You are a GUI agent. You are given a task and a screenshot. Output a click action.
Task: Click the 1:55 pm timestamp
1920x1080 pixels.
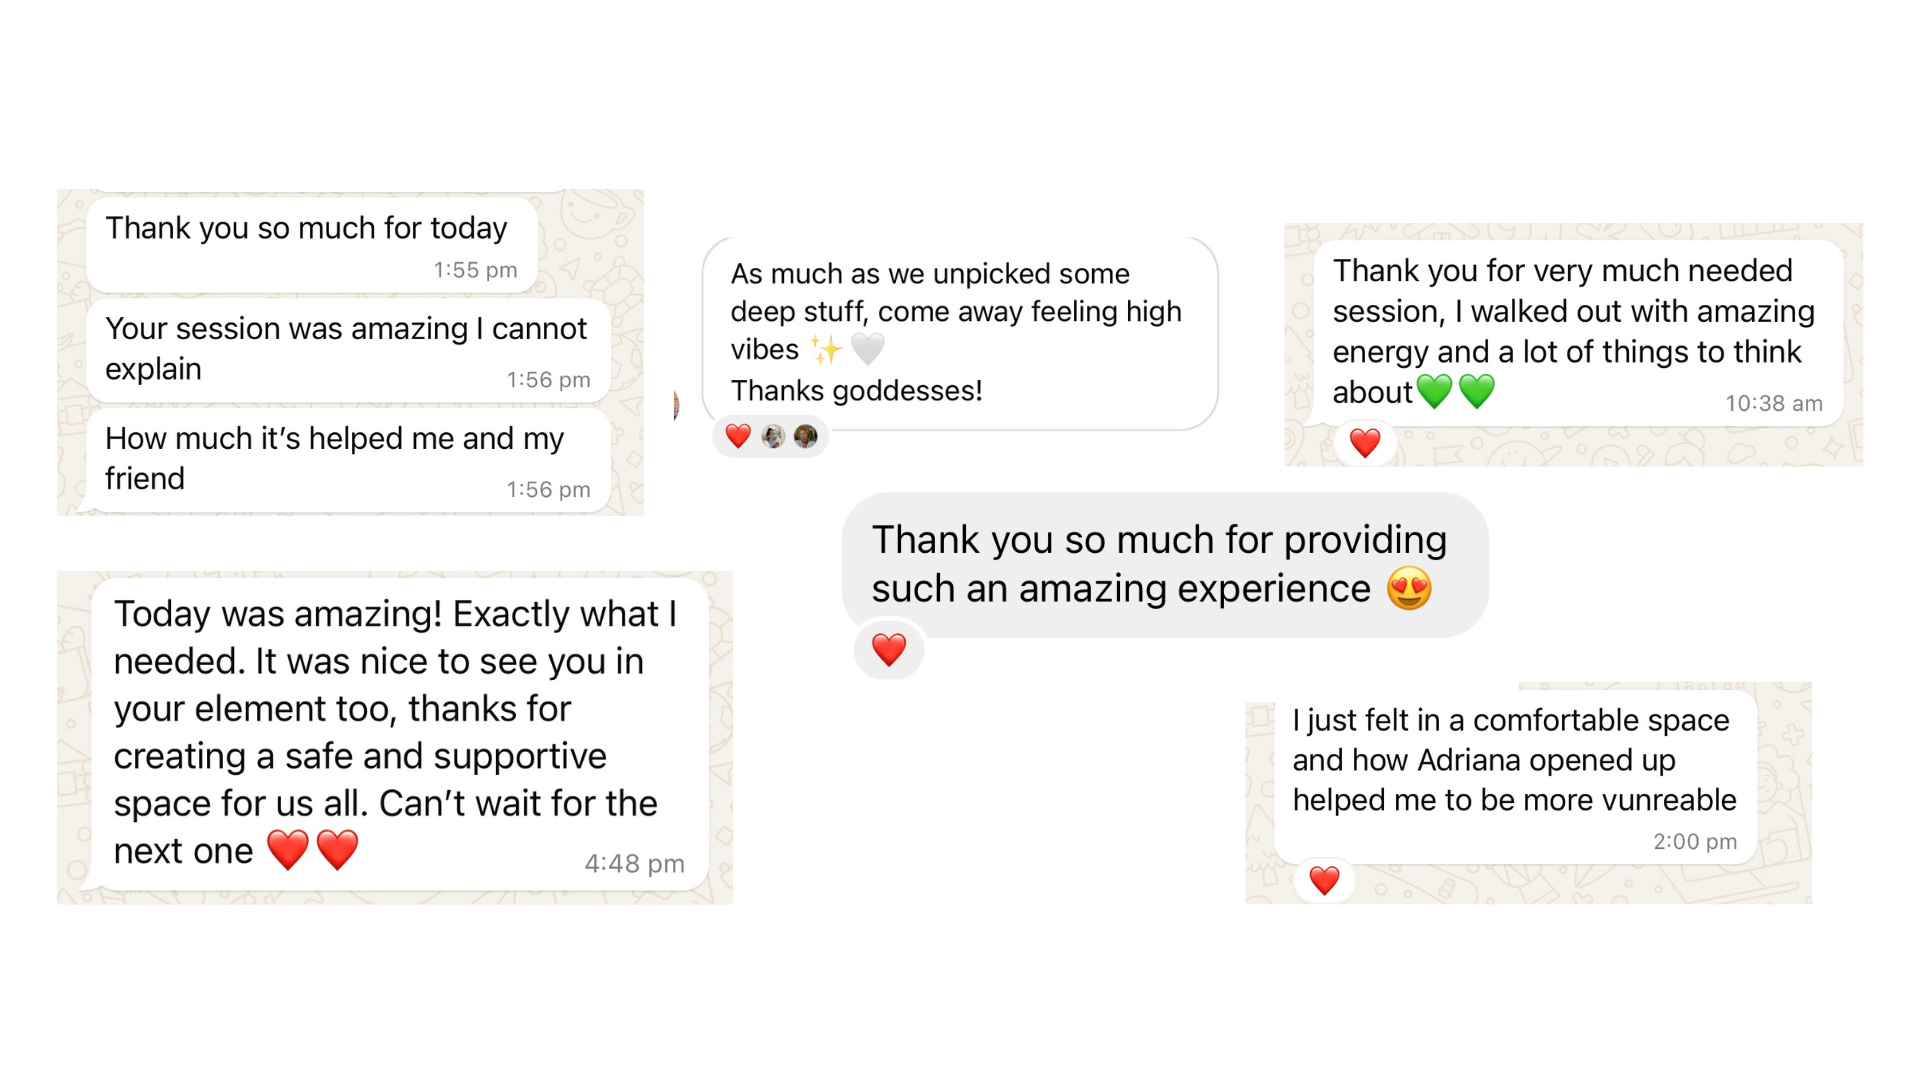[x=475, y=270]
